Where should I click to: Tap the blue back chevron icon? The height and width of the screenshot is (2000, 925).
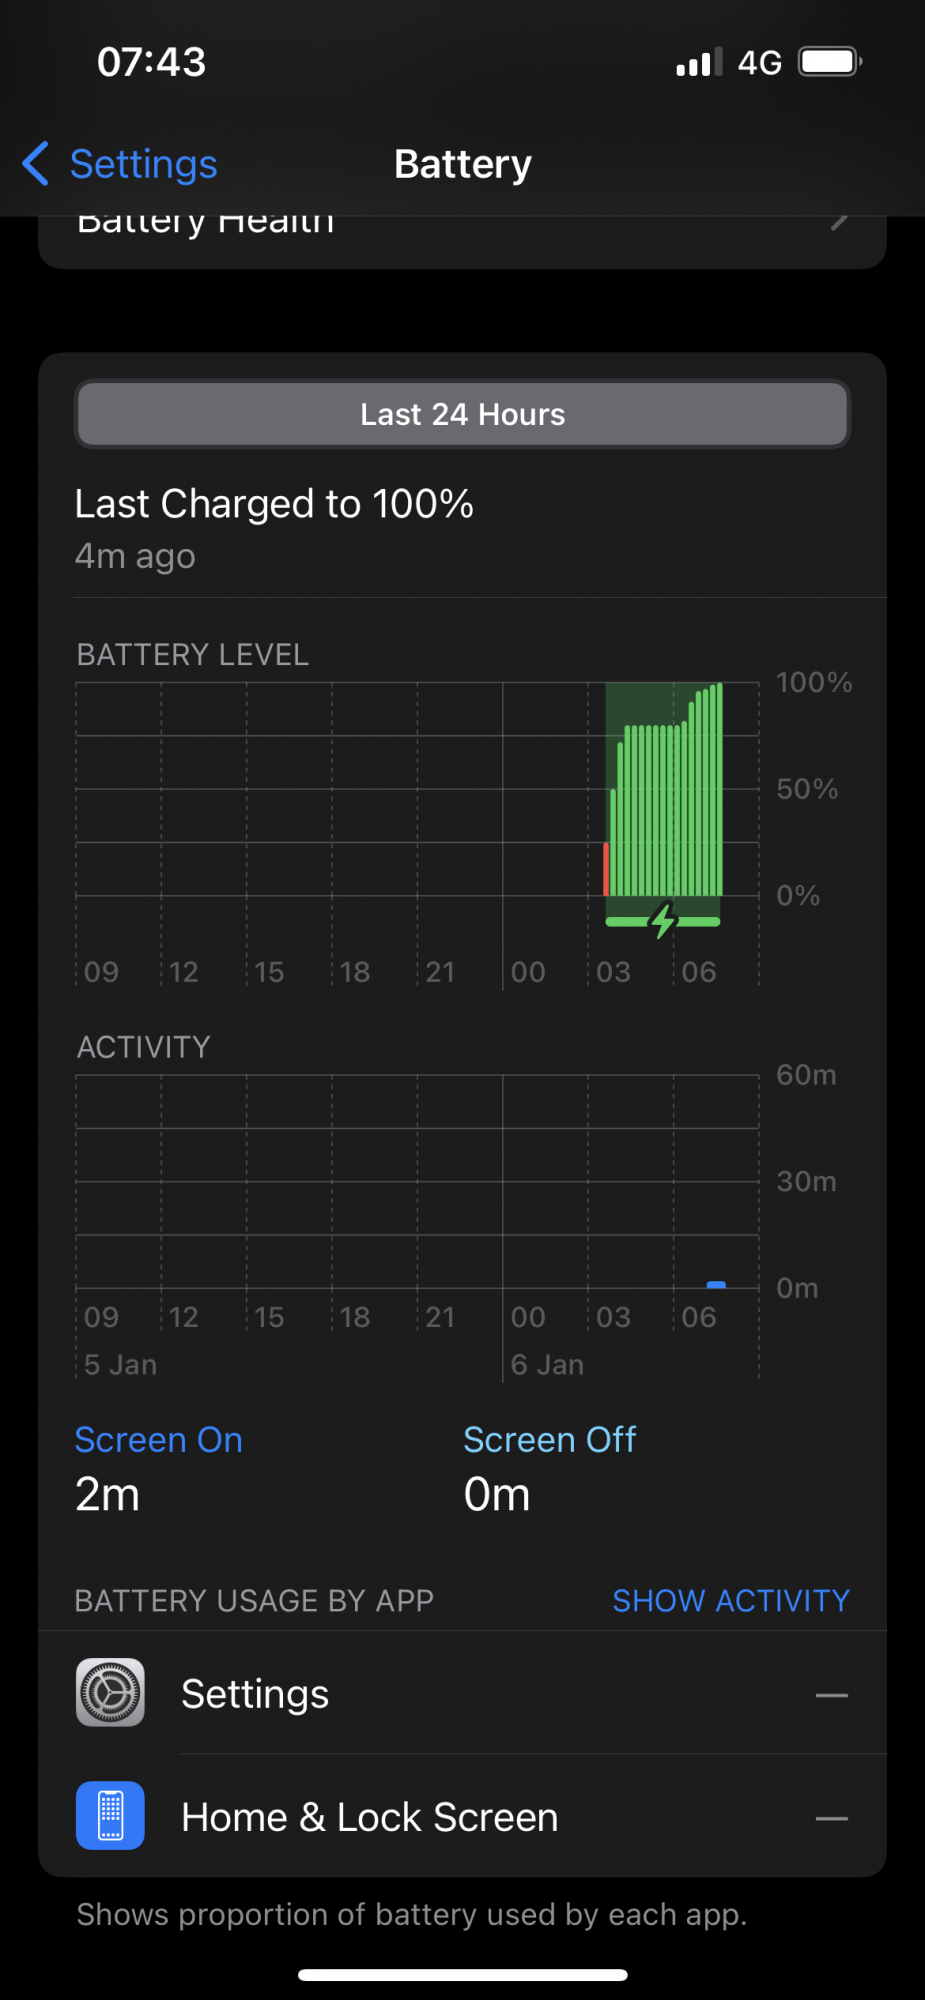coord(35,163)
